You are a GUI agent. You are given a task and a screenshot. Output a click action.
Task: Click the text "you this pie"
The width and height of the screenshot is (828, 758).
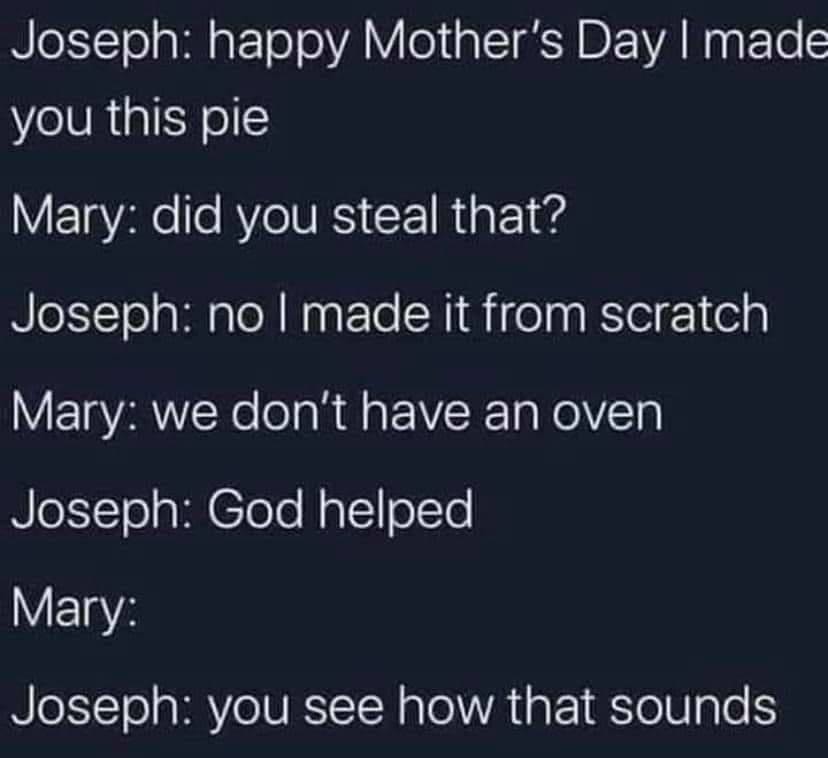pyautogui.click(x=140, y=121)
